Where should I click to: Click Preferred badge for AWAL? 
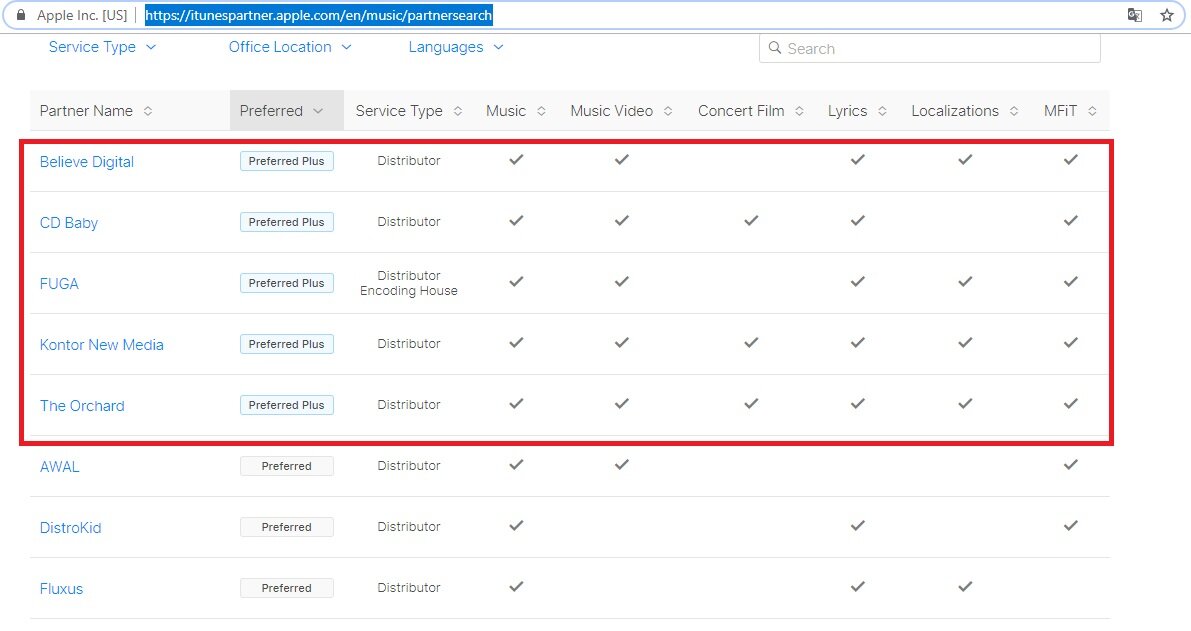point(286,466)
